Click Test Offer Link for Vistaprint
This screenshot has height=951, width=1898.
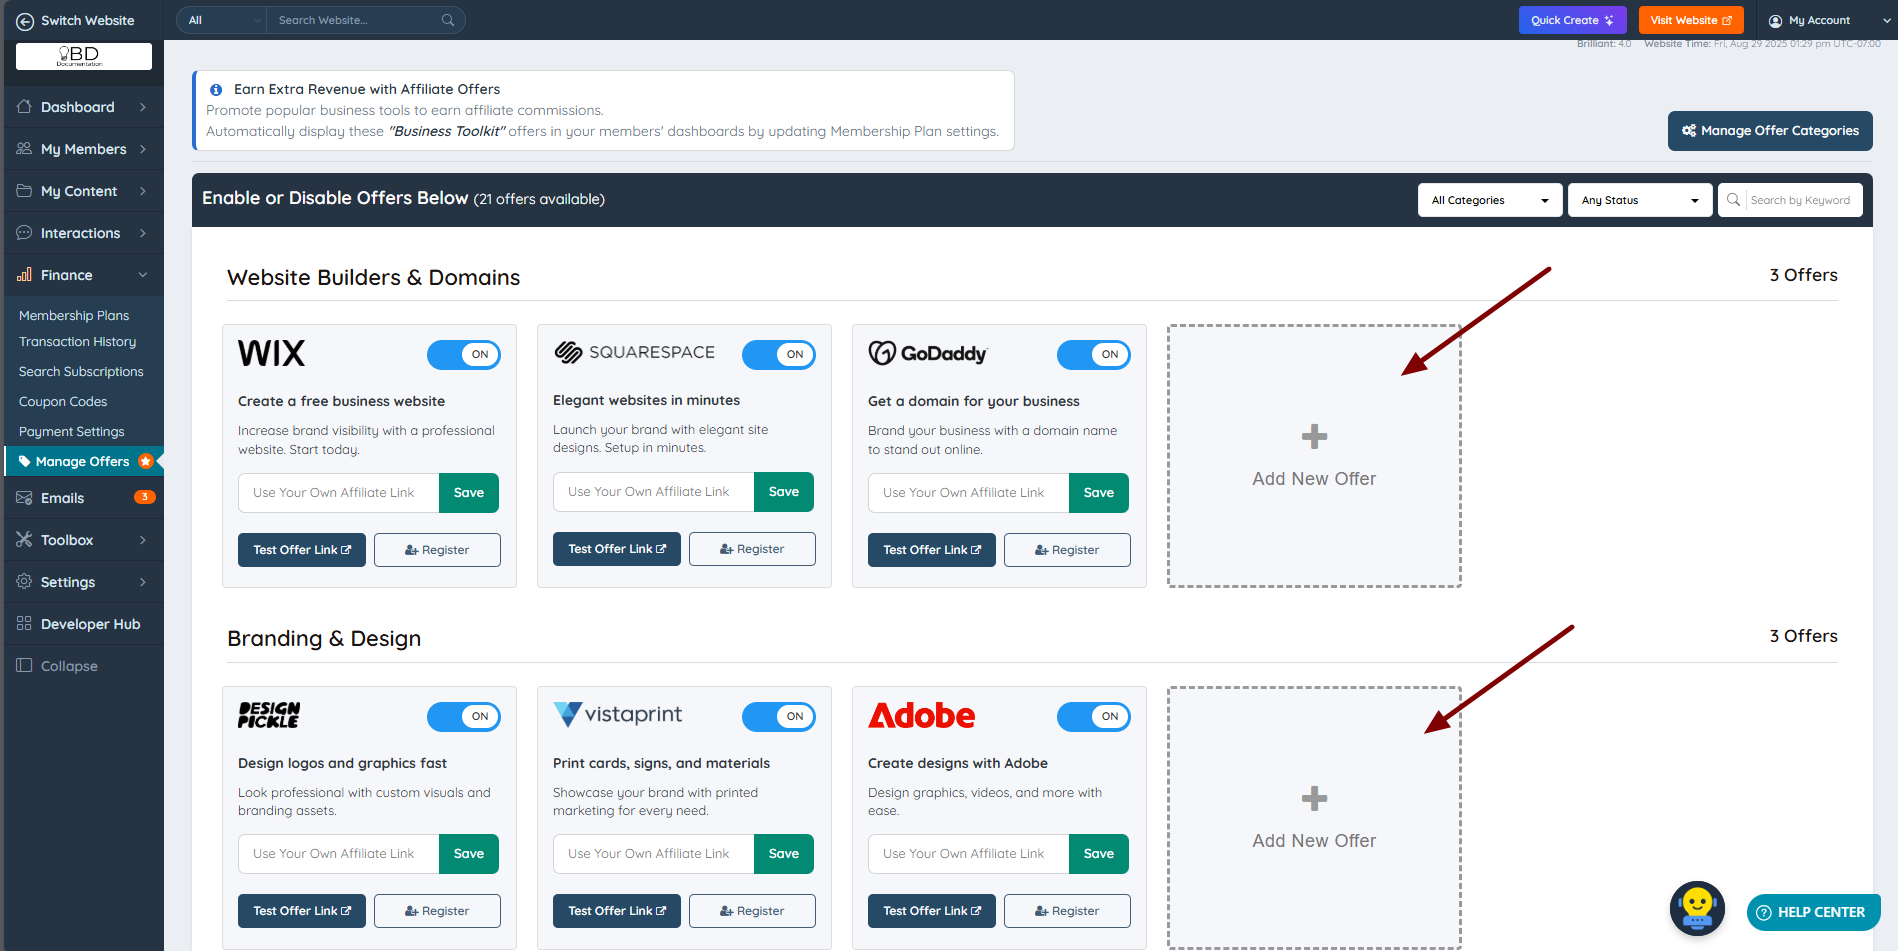coord(617,911)
